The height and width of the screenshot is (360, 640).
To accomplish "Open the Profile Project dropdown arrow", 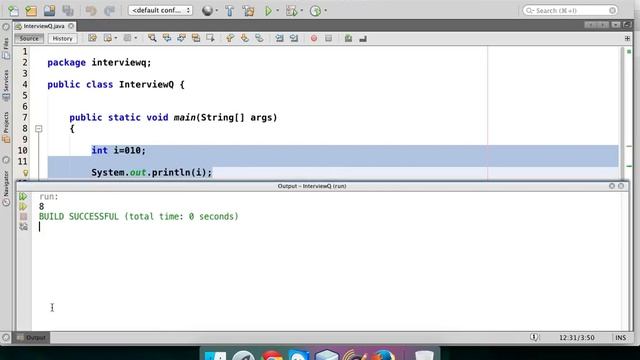I will 325,11.
